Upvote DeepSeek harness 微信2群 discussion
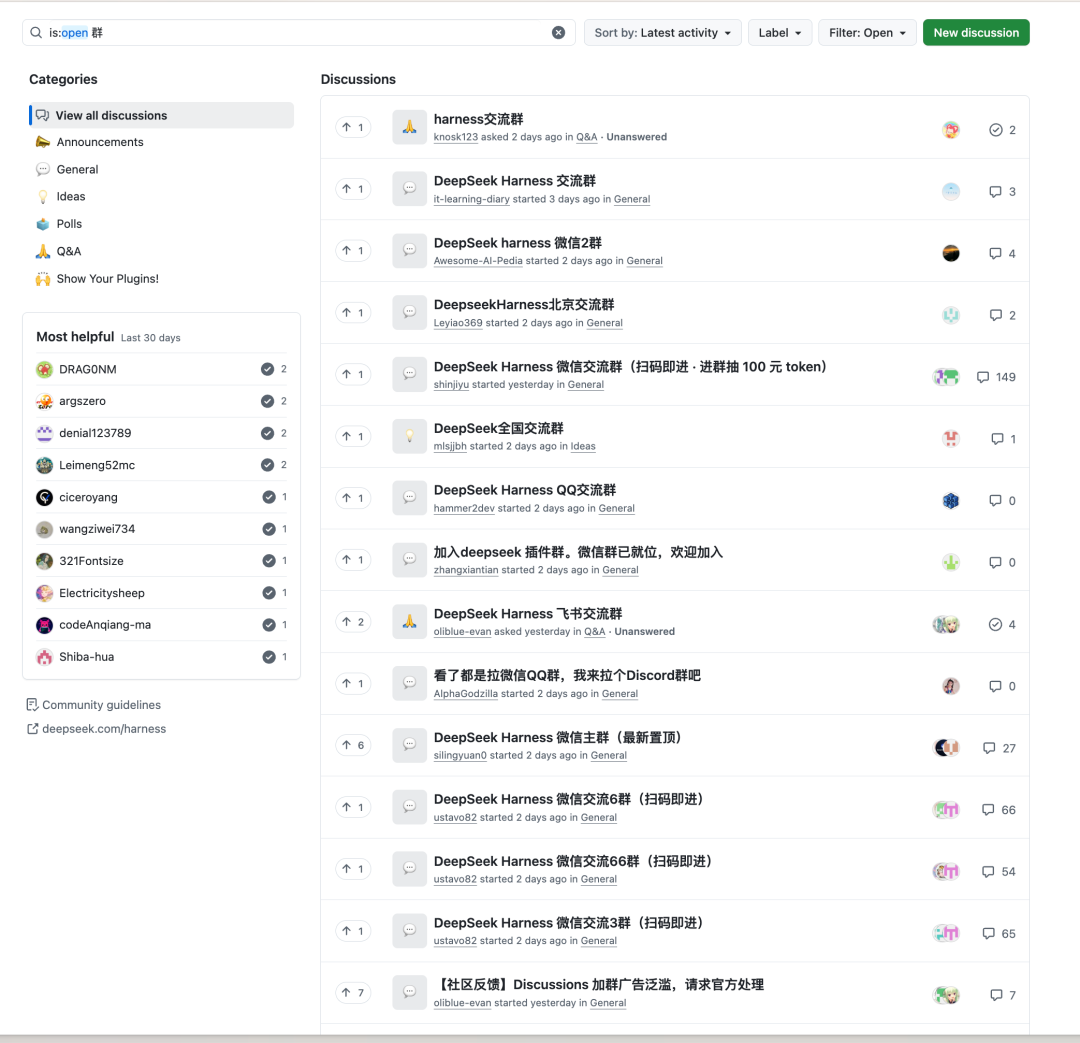Screen dimensions: 1080x1043 click(x=353, y=251)
